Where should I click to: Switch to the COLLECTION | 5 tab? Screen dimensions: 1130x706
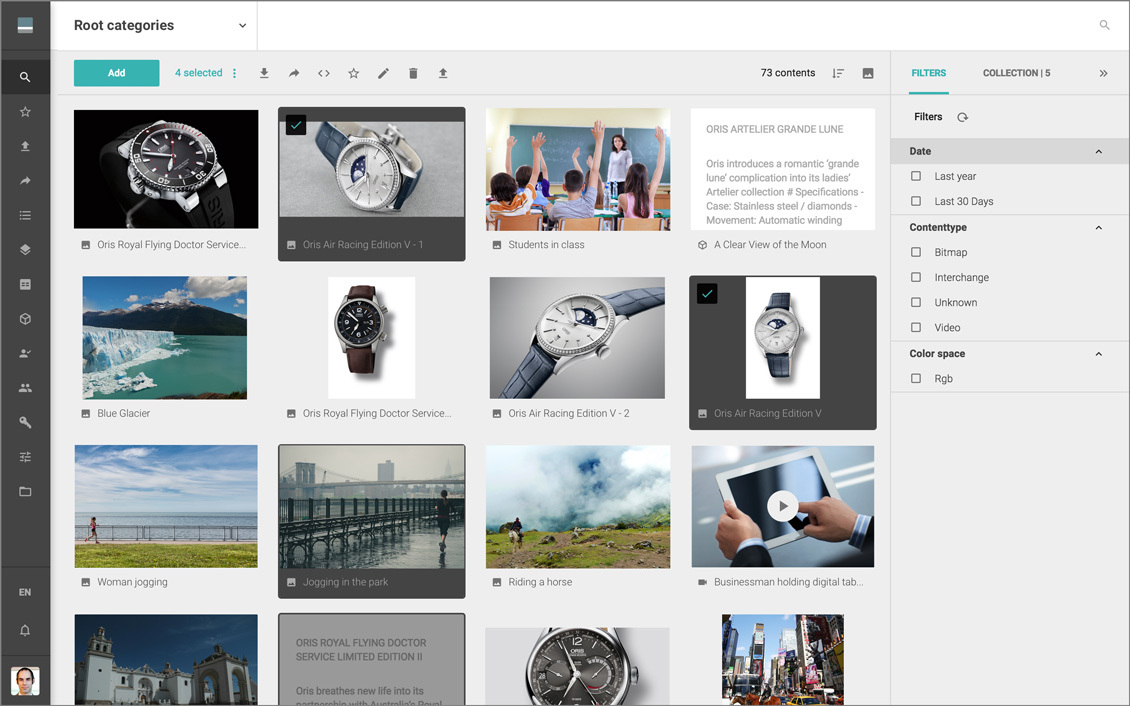(x=1016, y=73)
